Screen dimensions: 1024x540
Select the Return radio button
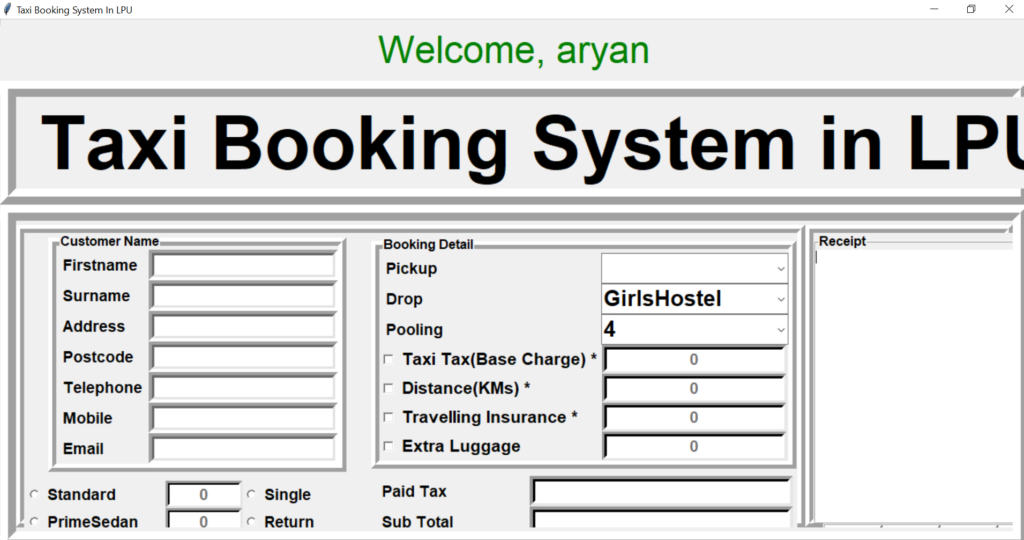point(251,522)
